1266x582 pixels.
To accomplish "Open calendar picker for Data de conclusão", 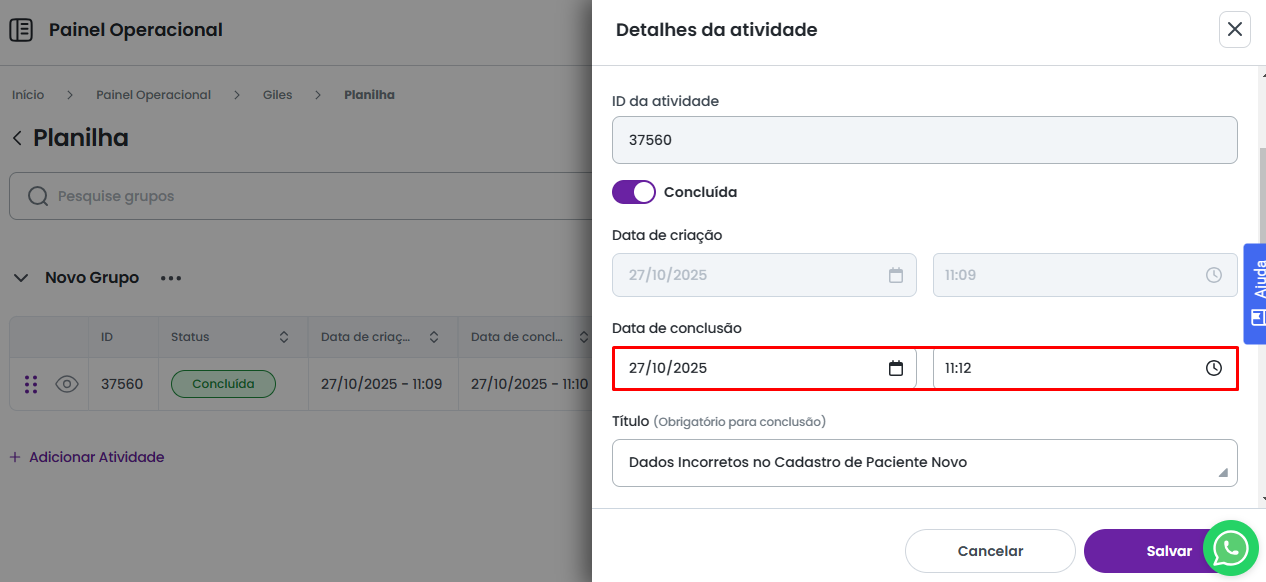I will point(896,368).
